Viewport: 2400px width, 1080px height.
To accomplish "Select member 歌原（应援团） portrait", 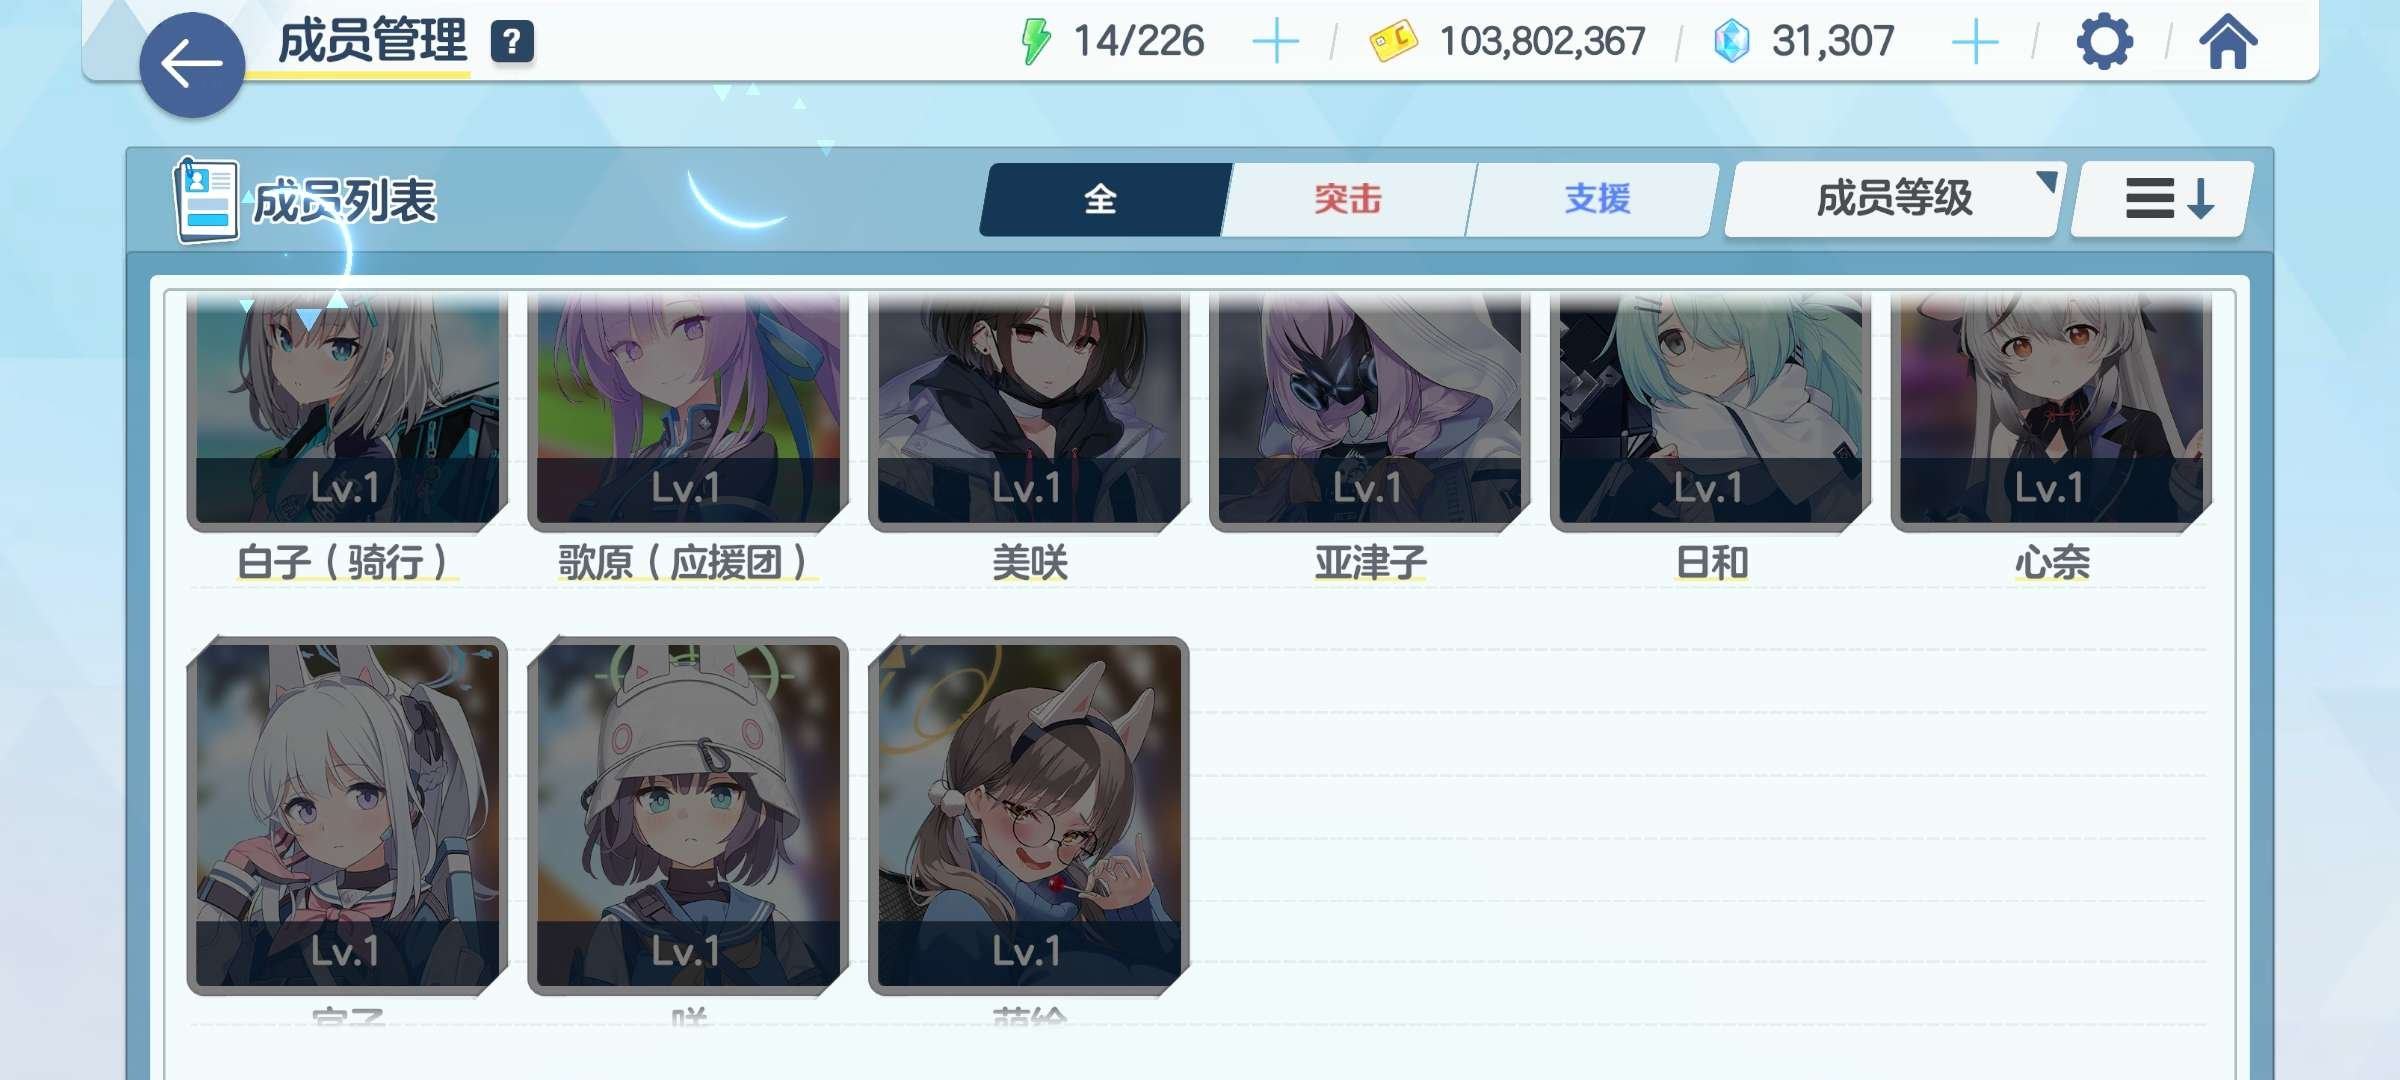I will tap(688, 410).
